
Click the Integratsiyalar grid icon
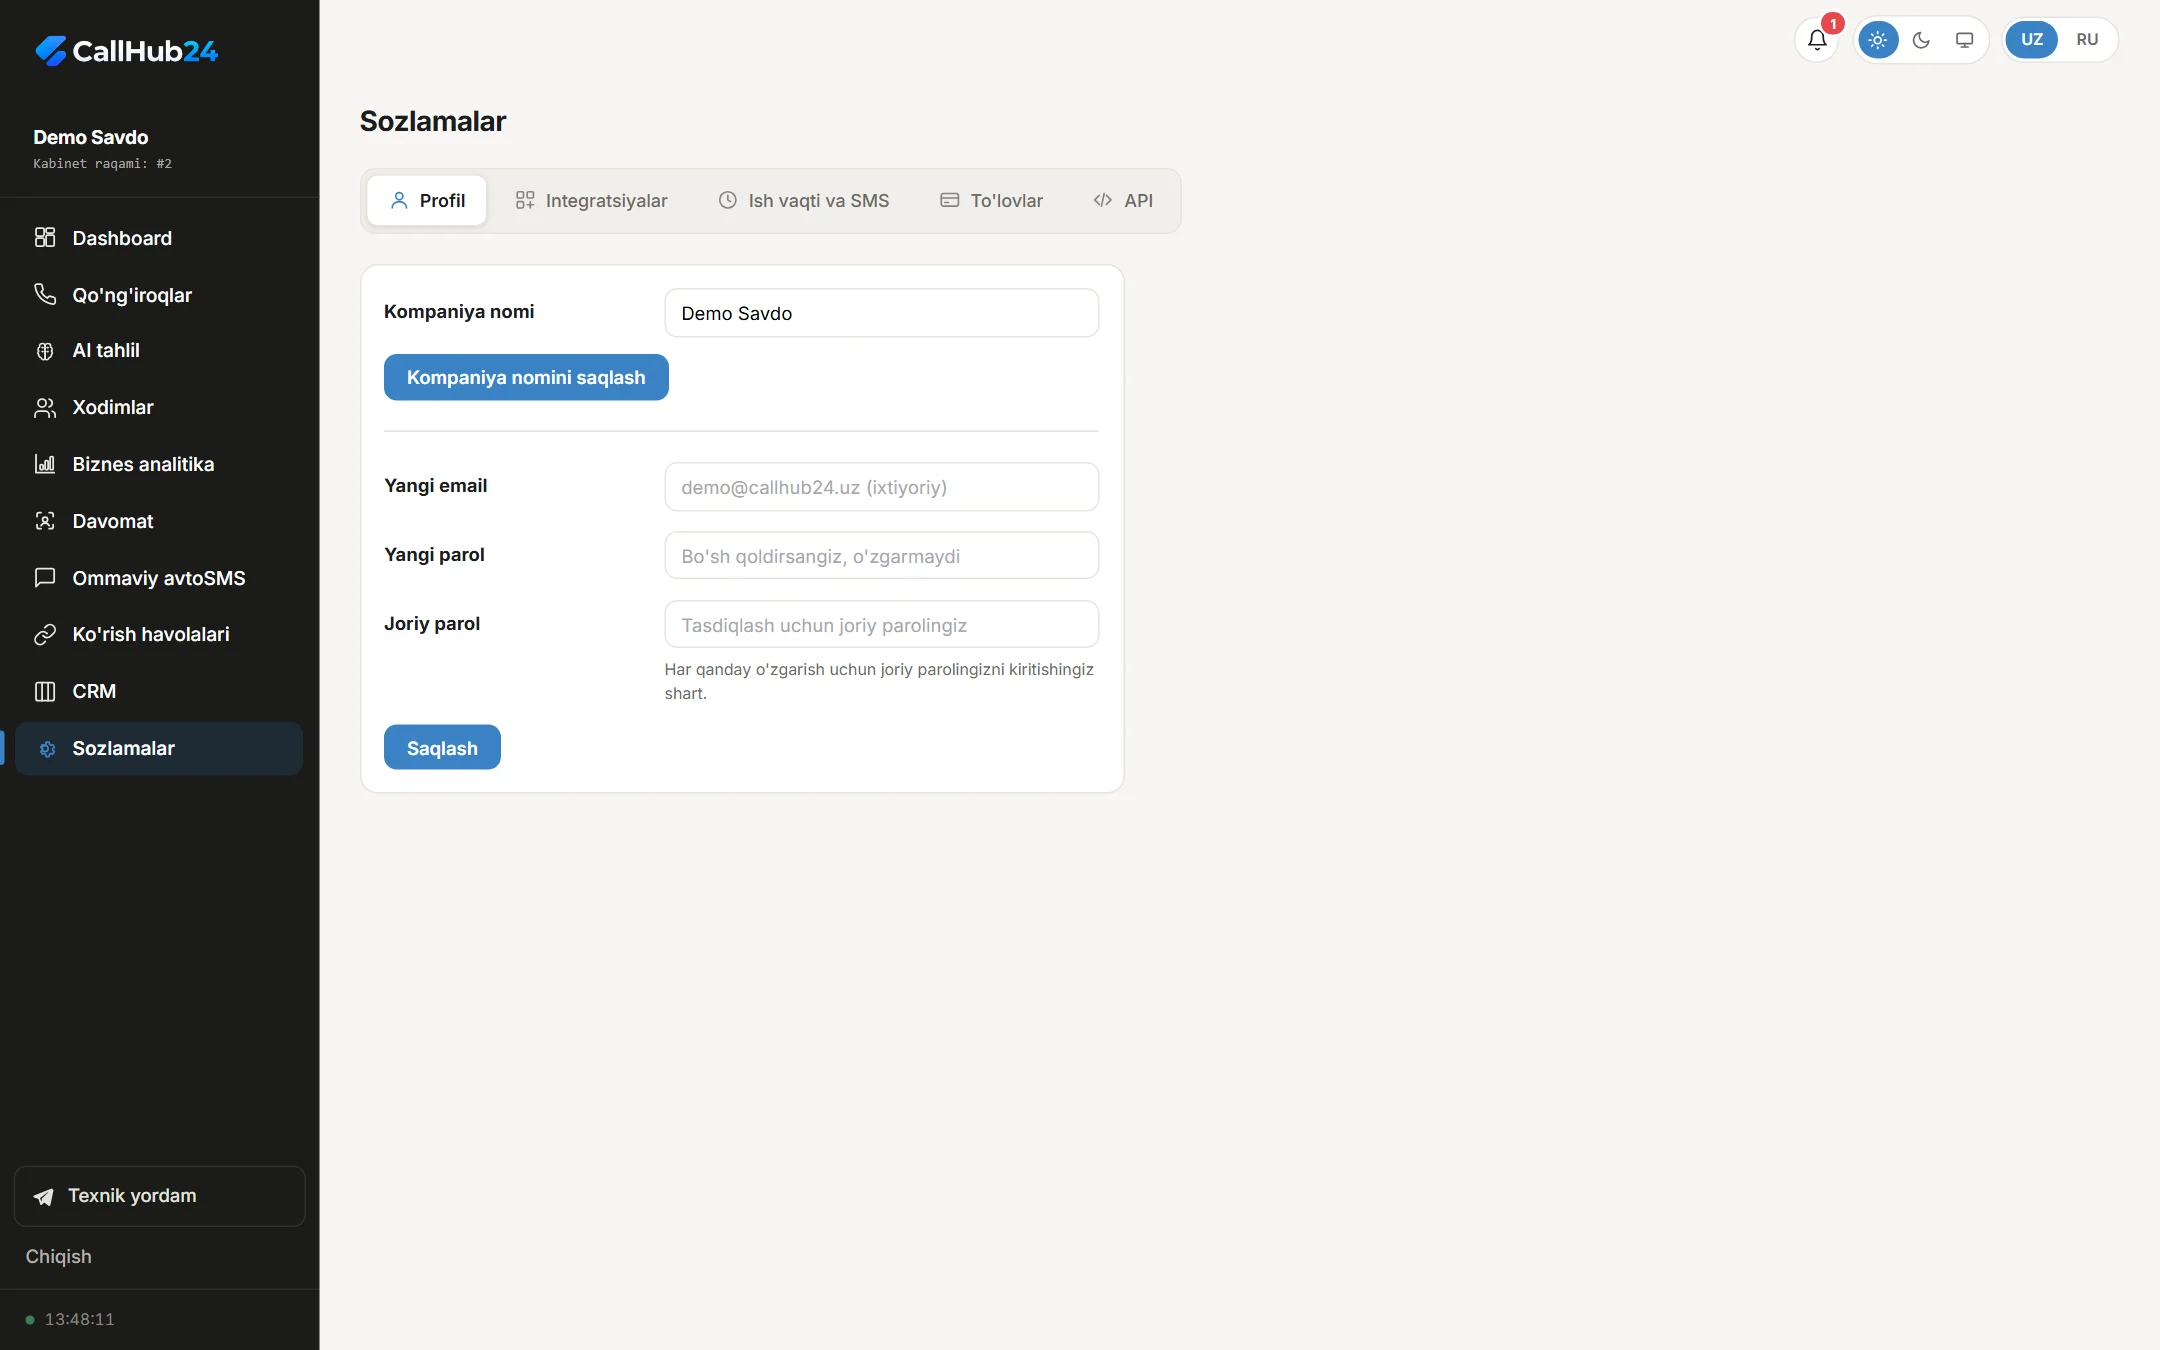[x=525, y=201]
